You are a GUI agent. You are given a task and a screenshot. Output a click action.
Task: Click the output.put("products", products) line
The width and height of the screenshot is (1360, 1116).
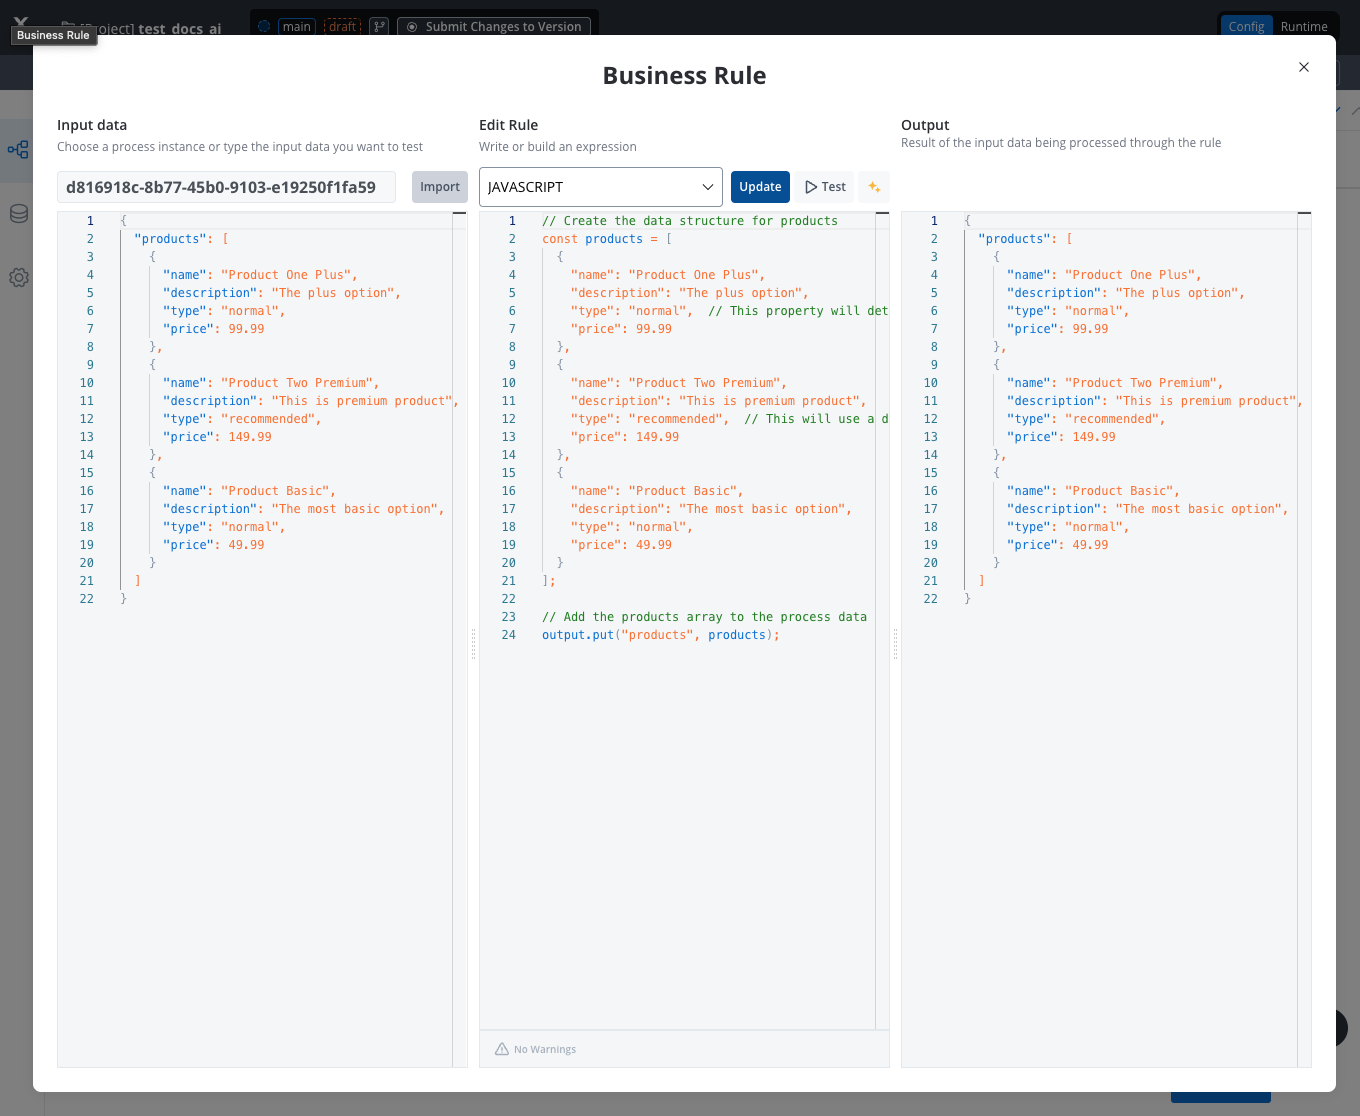pos(660,635)
